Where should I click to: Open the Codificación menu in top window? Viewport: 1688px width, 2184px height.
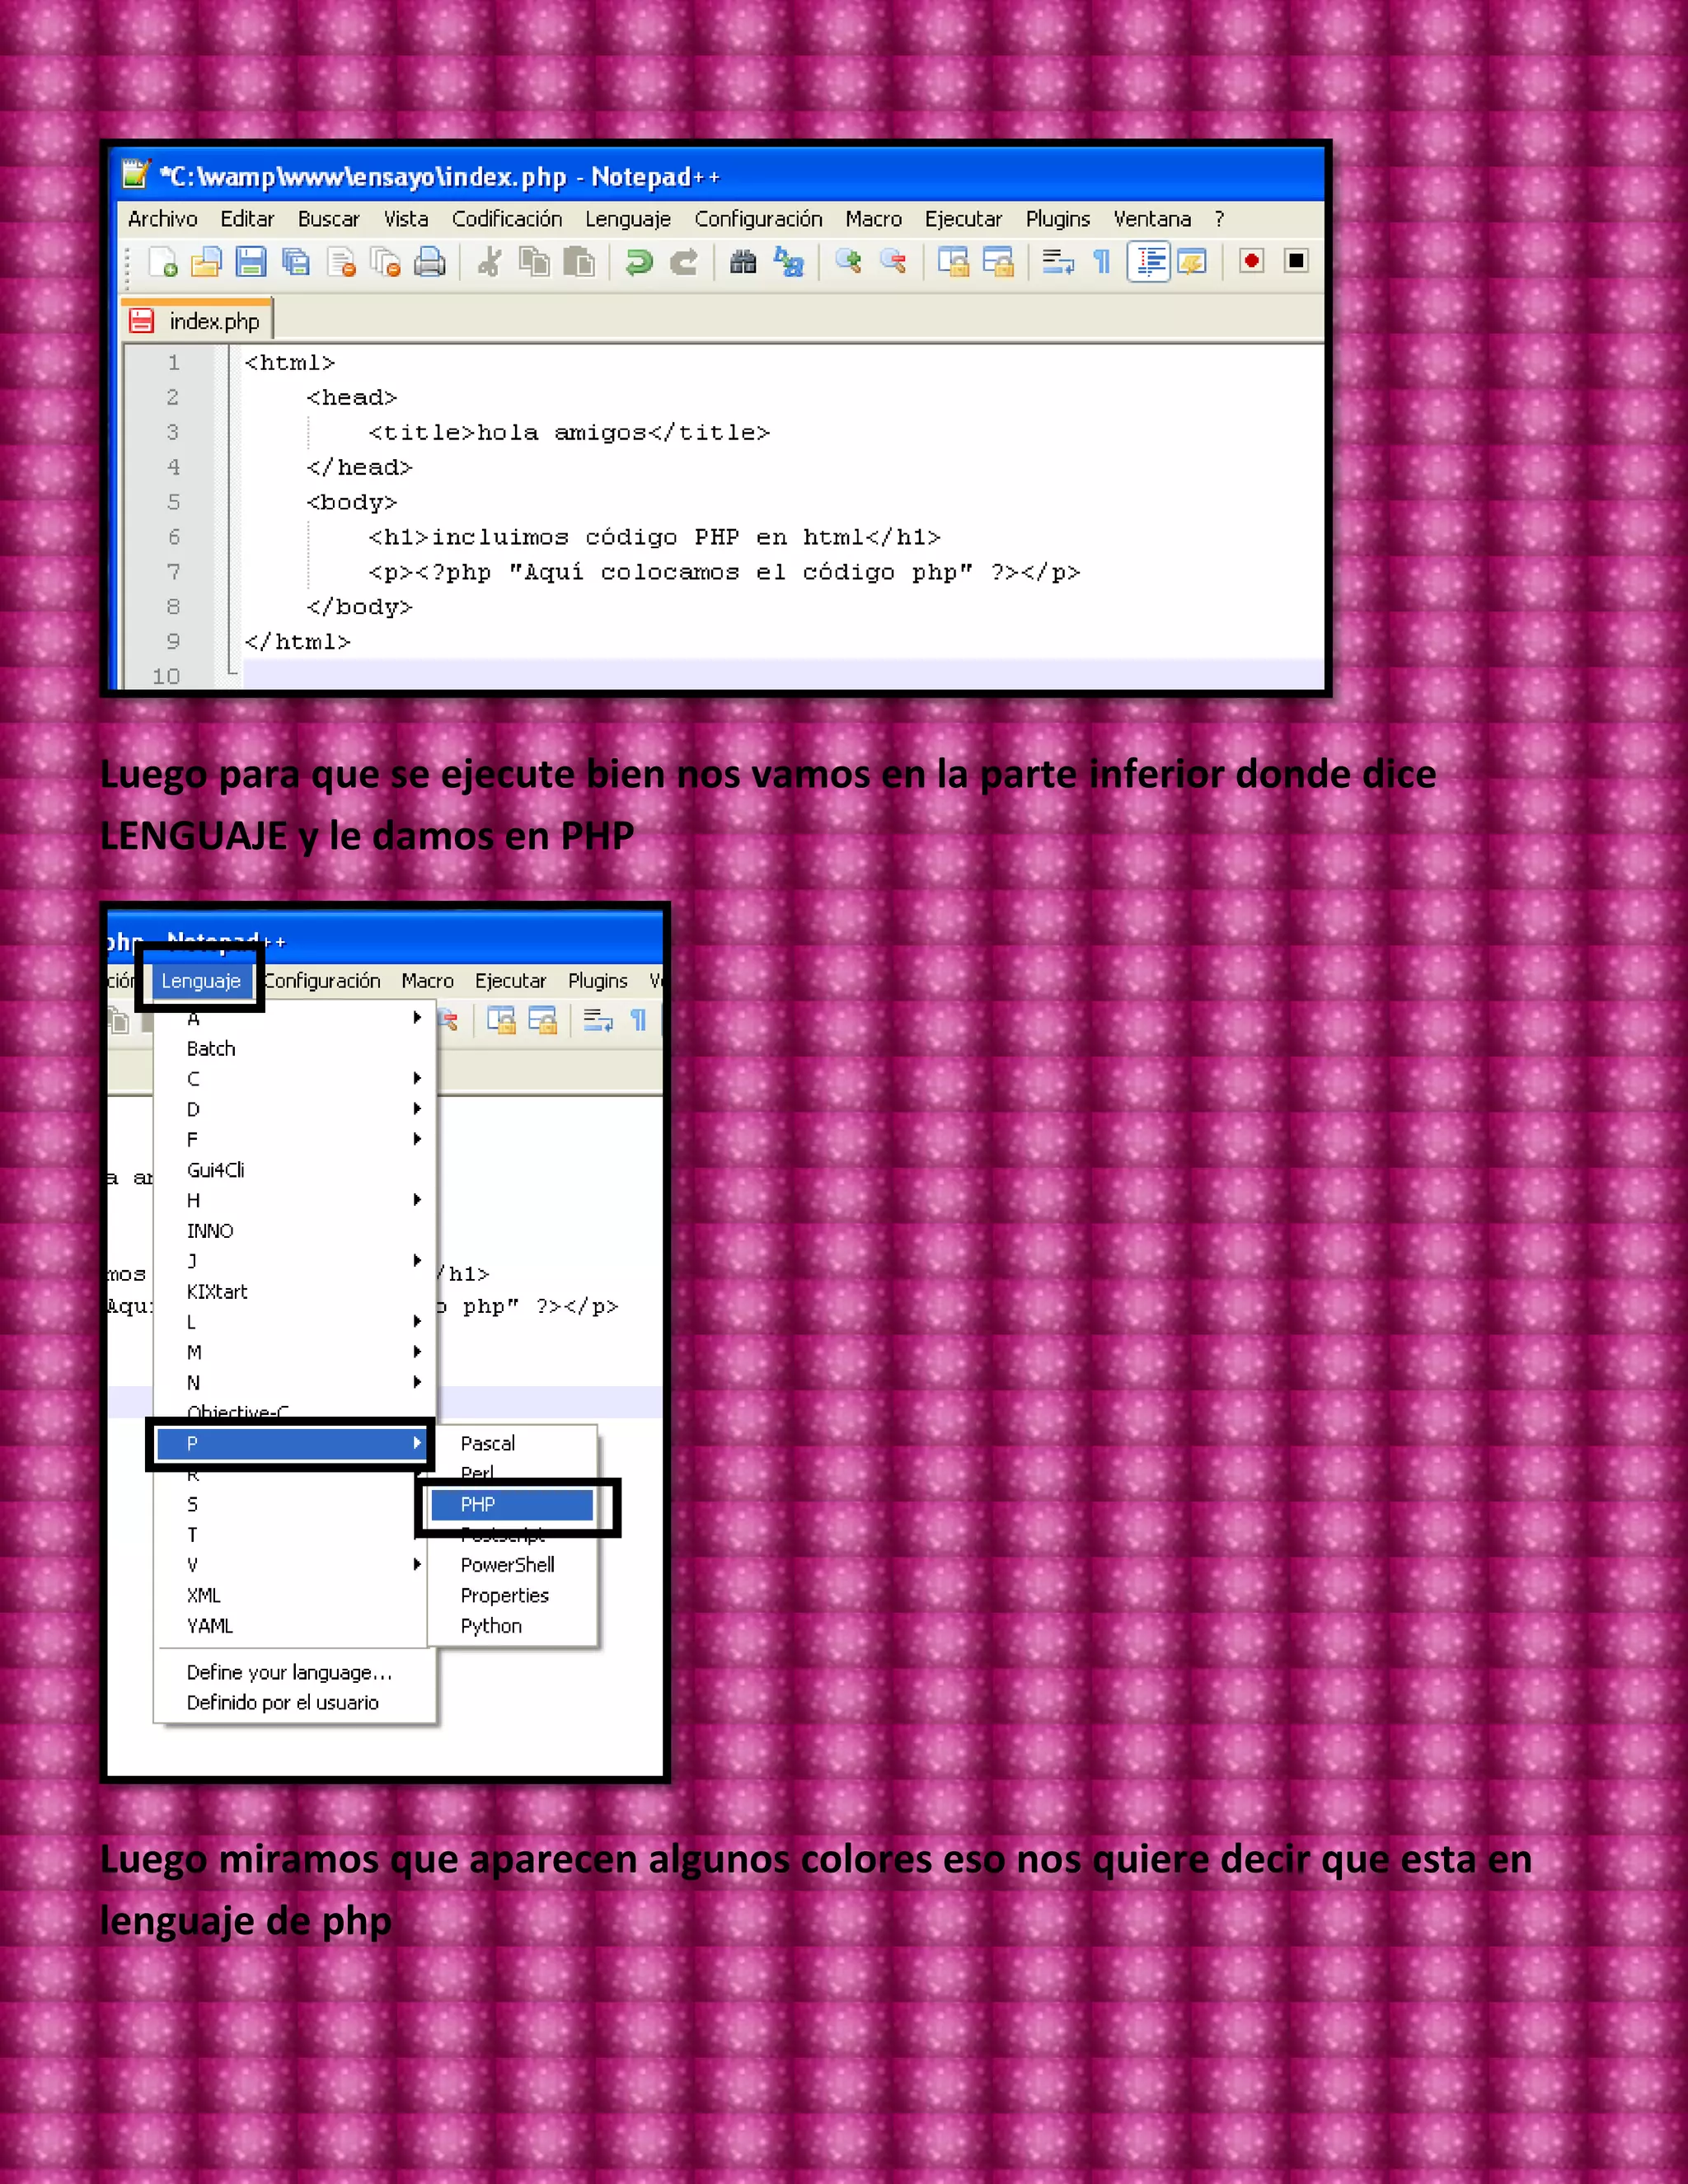pos(506,219)
